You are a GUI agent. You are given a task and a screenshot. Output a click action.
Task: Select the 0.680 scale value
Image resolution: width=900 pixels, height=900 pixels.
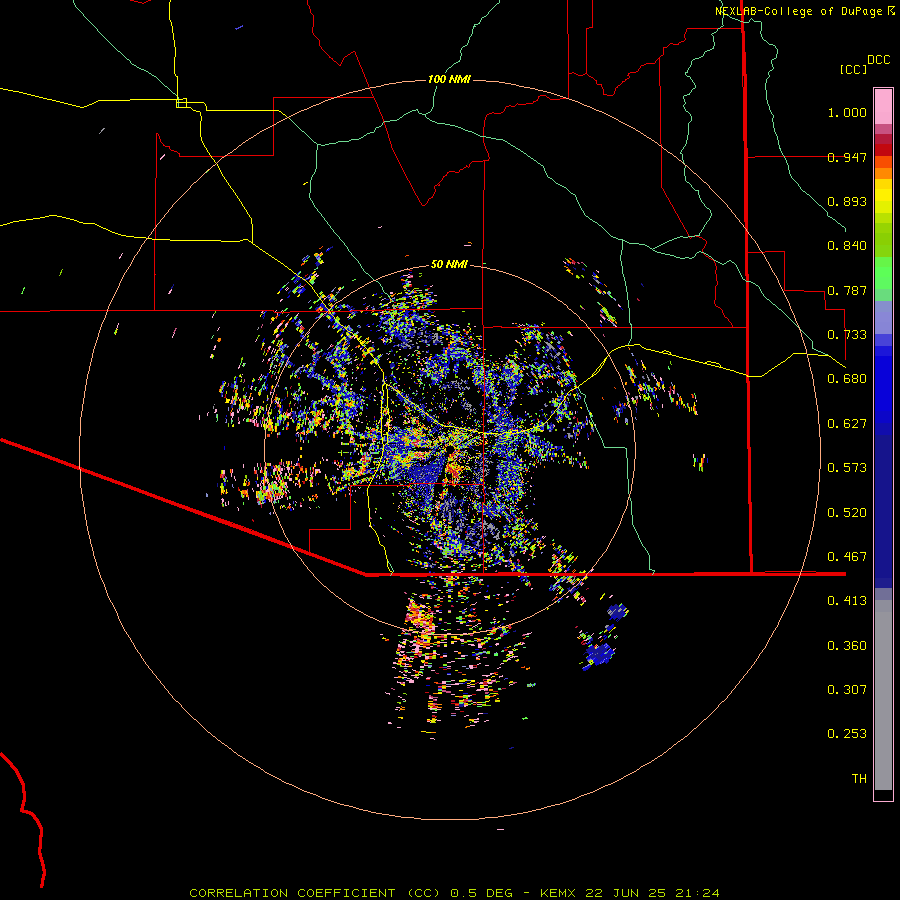pyautogui.click(x=847, y=379)
